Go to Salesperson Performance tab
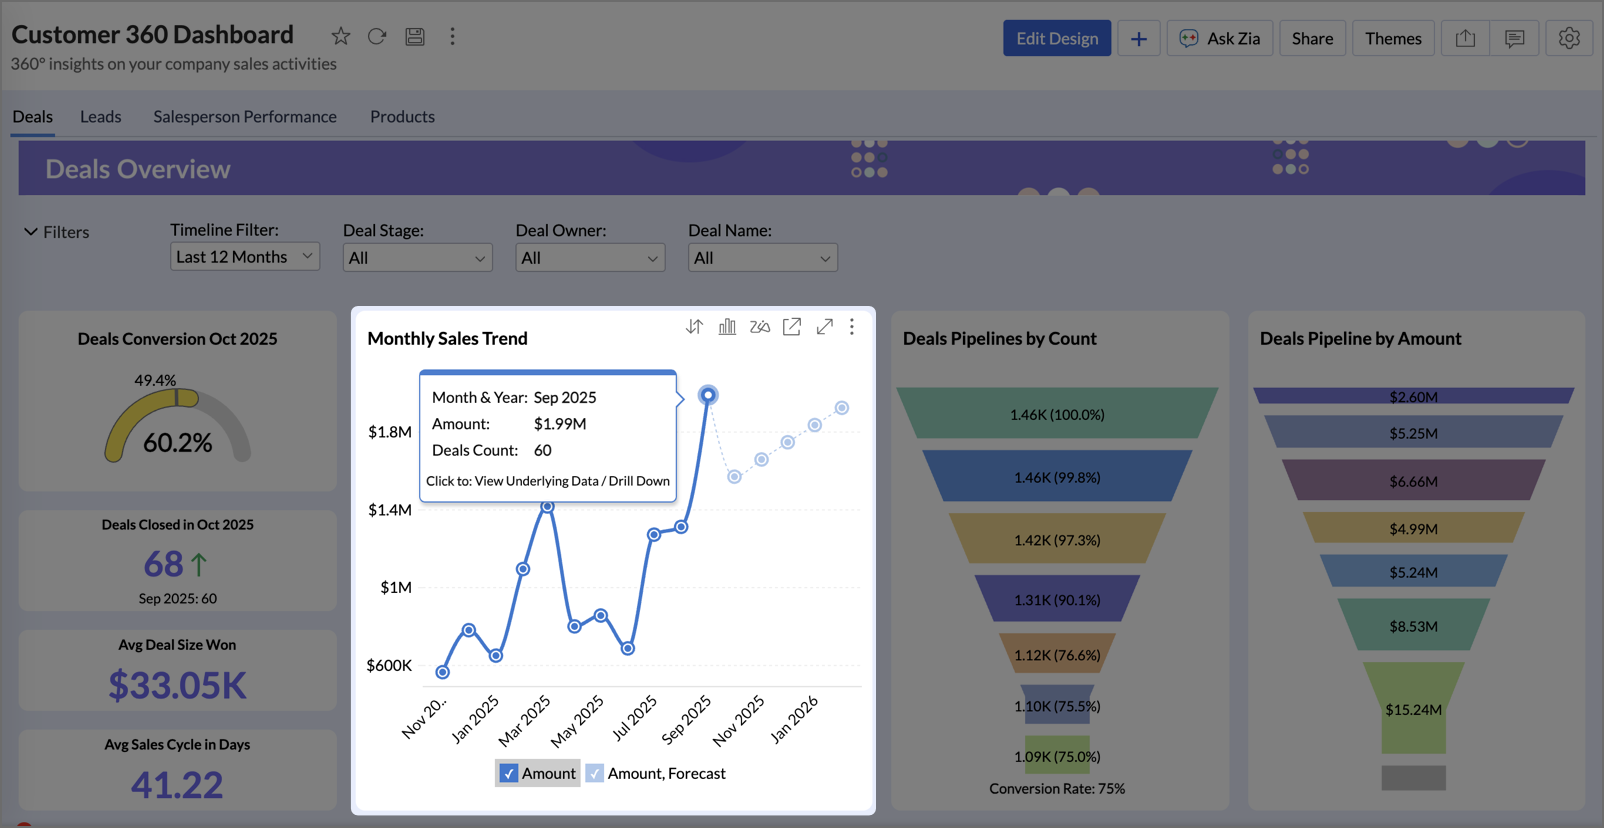 245,117
